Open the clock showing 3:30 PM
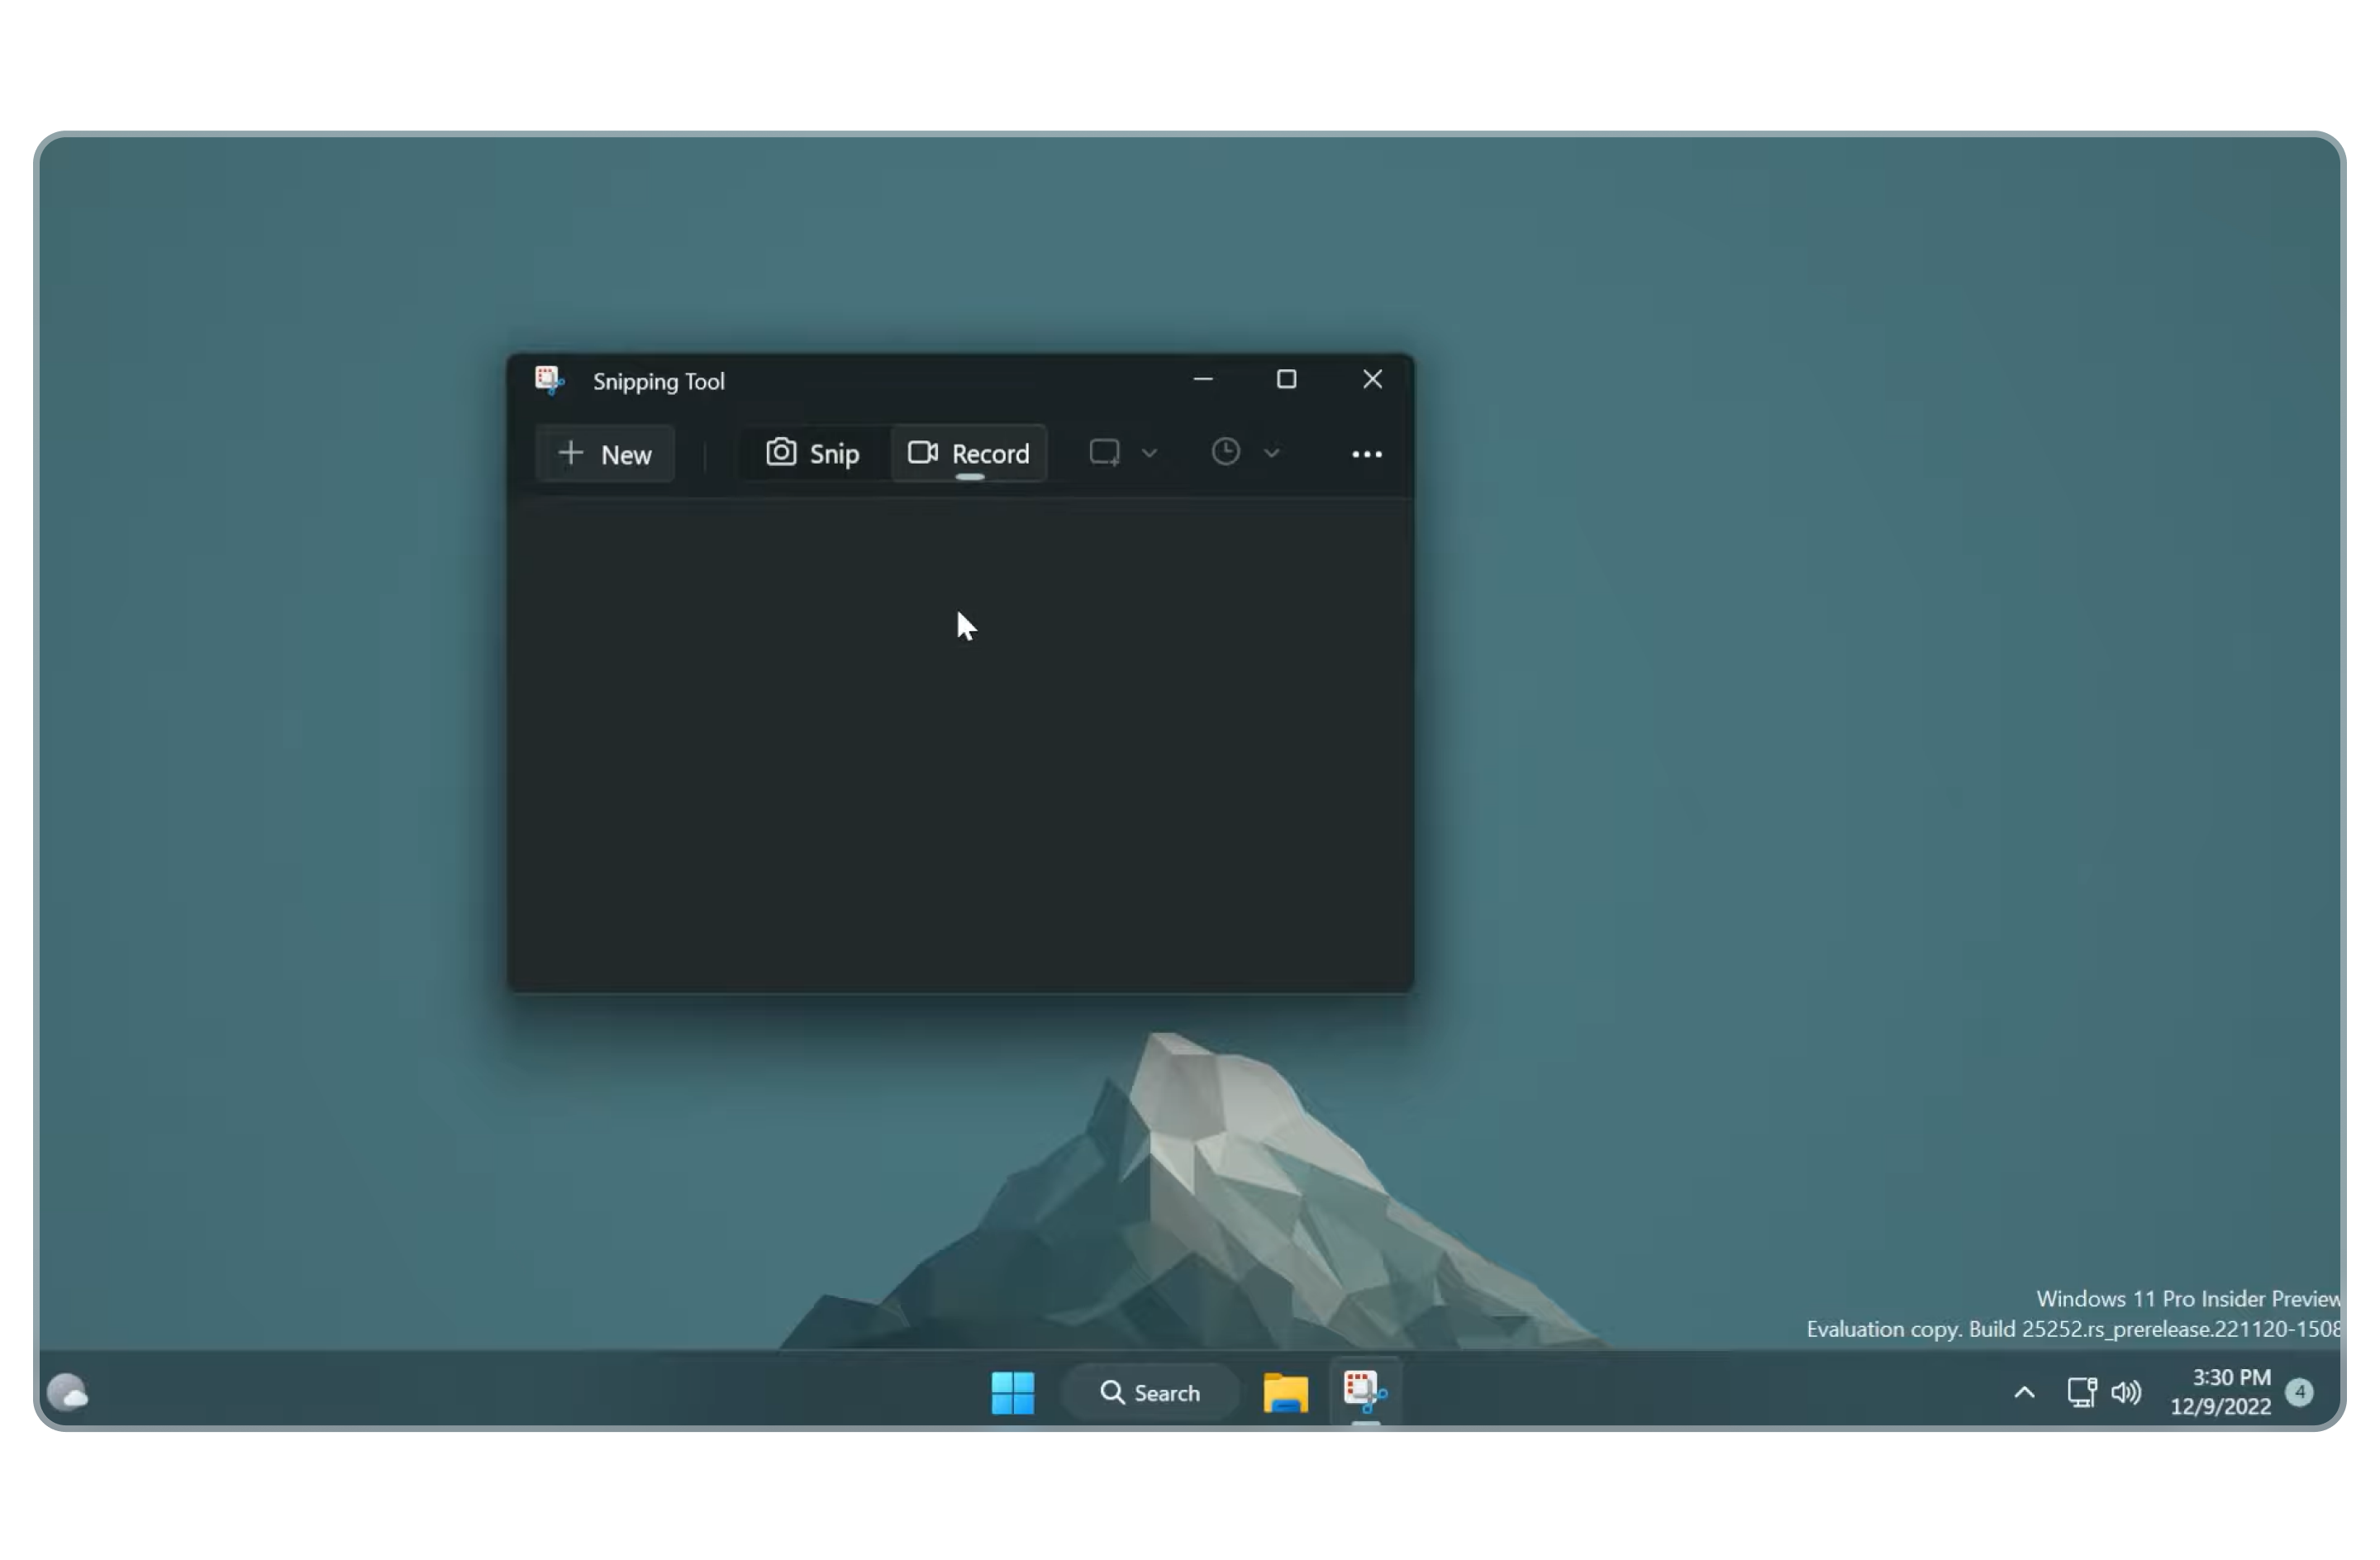The width and height of the screenshot is (2380, 1560). click(x=2220, y=1392)
